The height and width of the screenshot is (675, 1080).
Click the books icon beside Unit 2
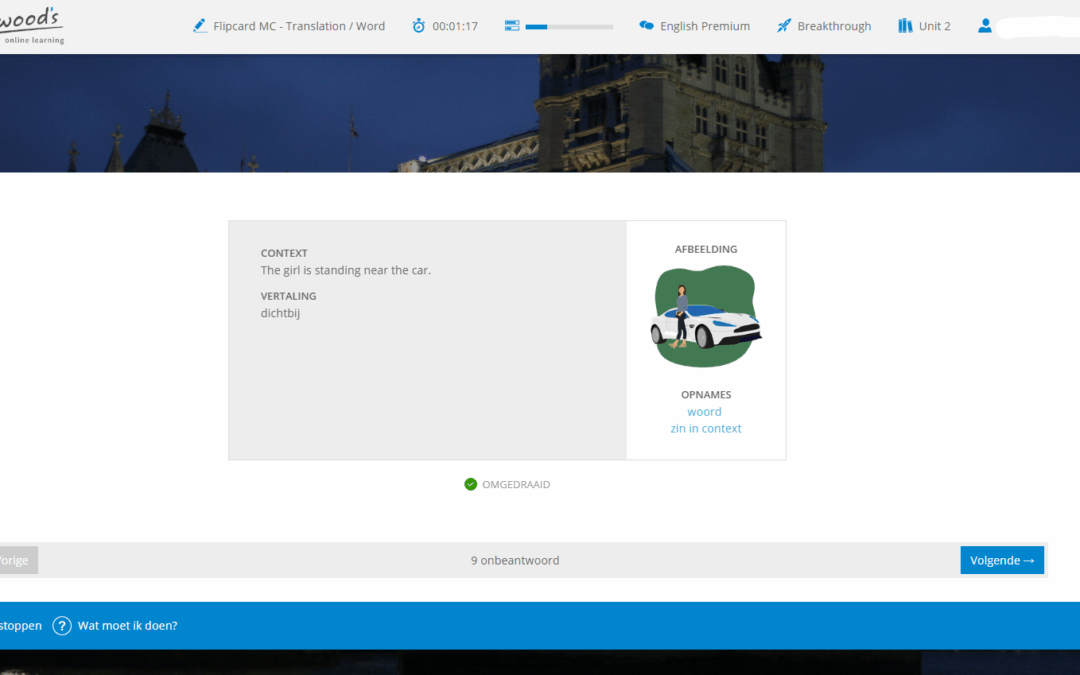click(x=905, y=26)
